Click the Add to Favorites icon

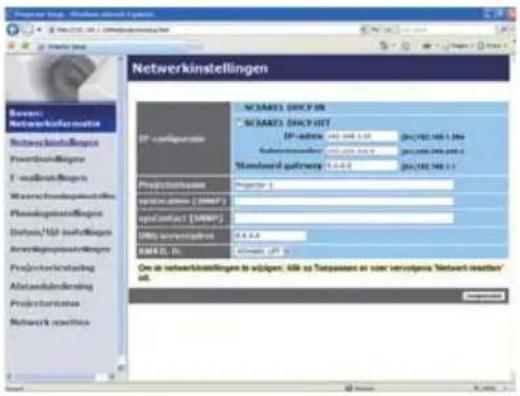click(x=26, y=46)
